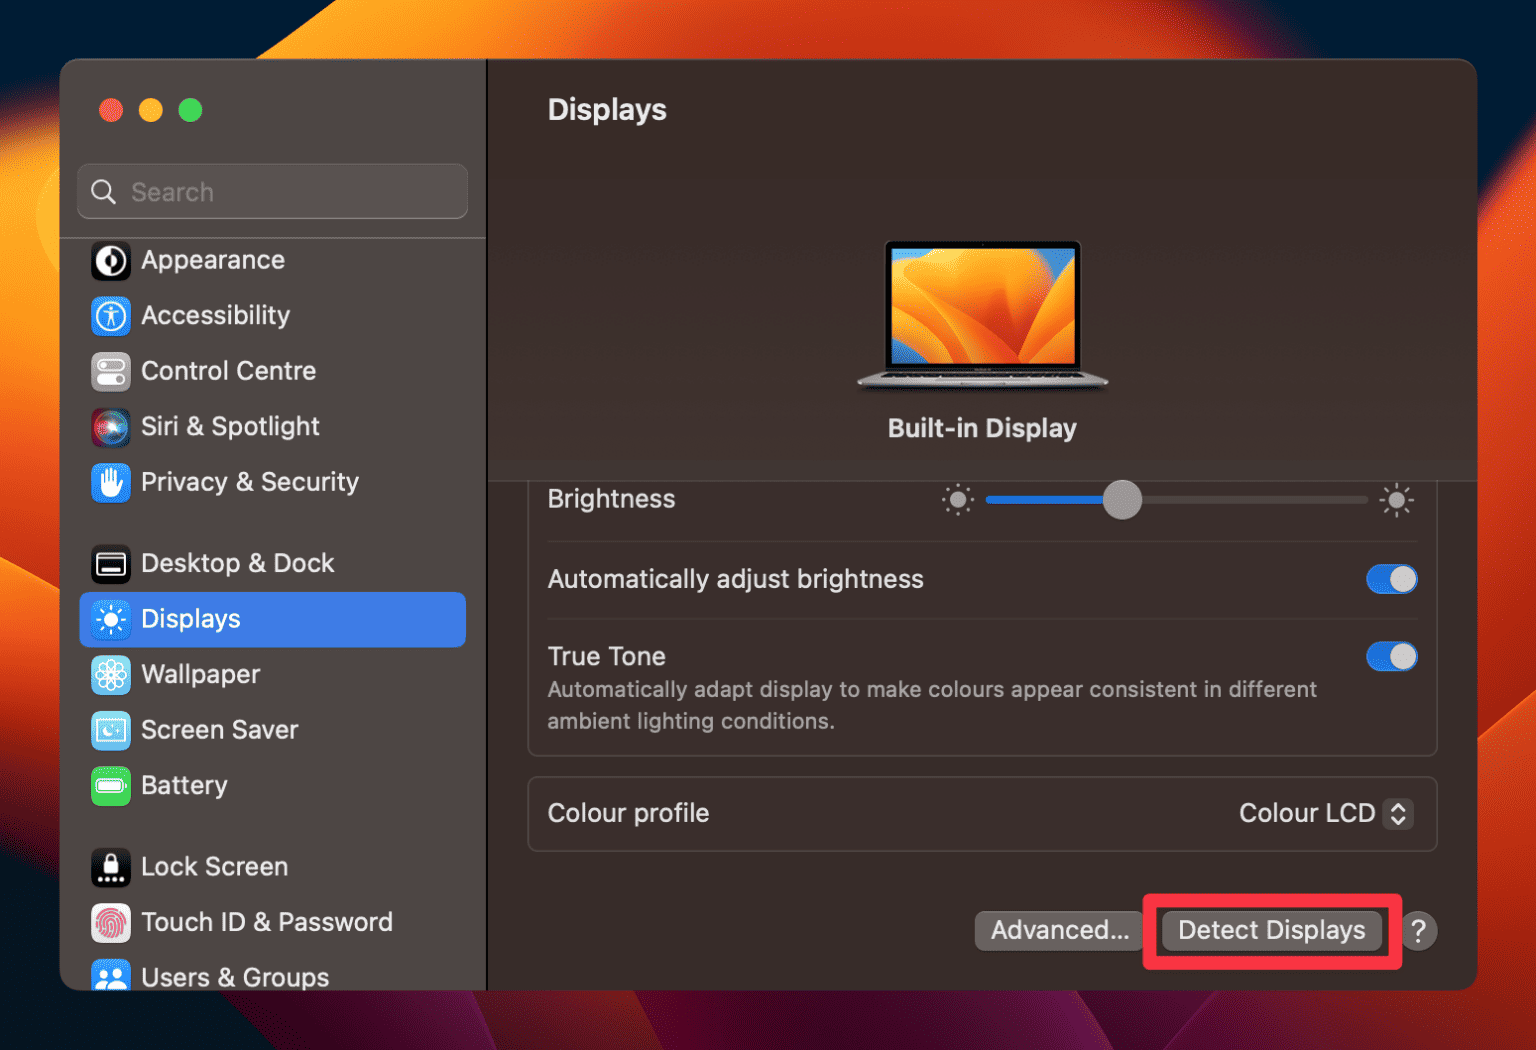Adjust the Brightness slider

tap(1122, 500)
